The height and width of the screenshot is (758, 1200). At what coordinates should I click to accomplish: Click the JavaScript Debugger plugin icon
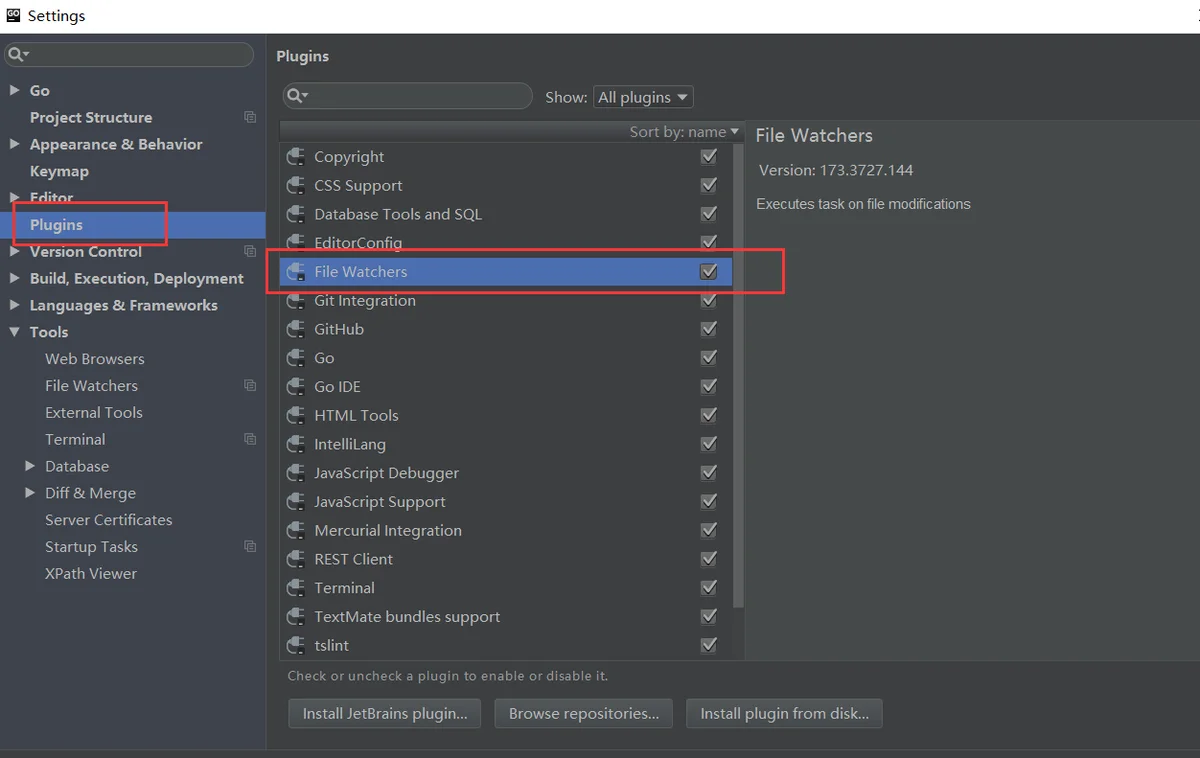pyautogui.click(x=295, y=473)
